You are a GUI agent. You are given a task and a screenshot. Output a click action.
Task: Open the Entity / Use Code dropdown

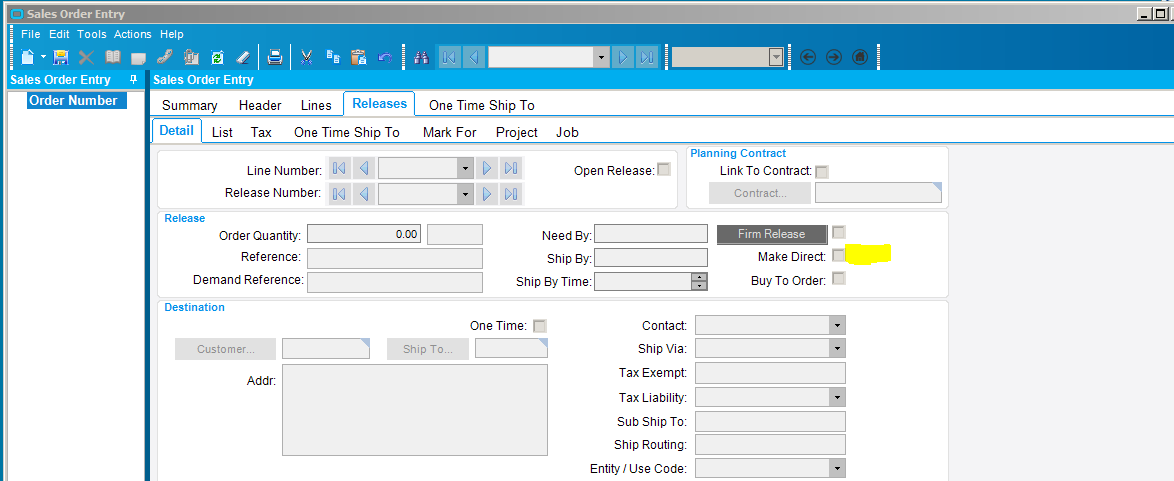(837, 468)
